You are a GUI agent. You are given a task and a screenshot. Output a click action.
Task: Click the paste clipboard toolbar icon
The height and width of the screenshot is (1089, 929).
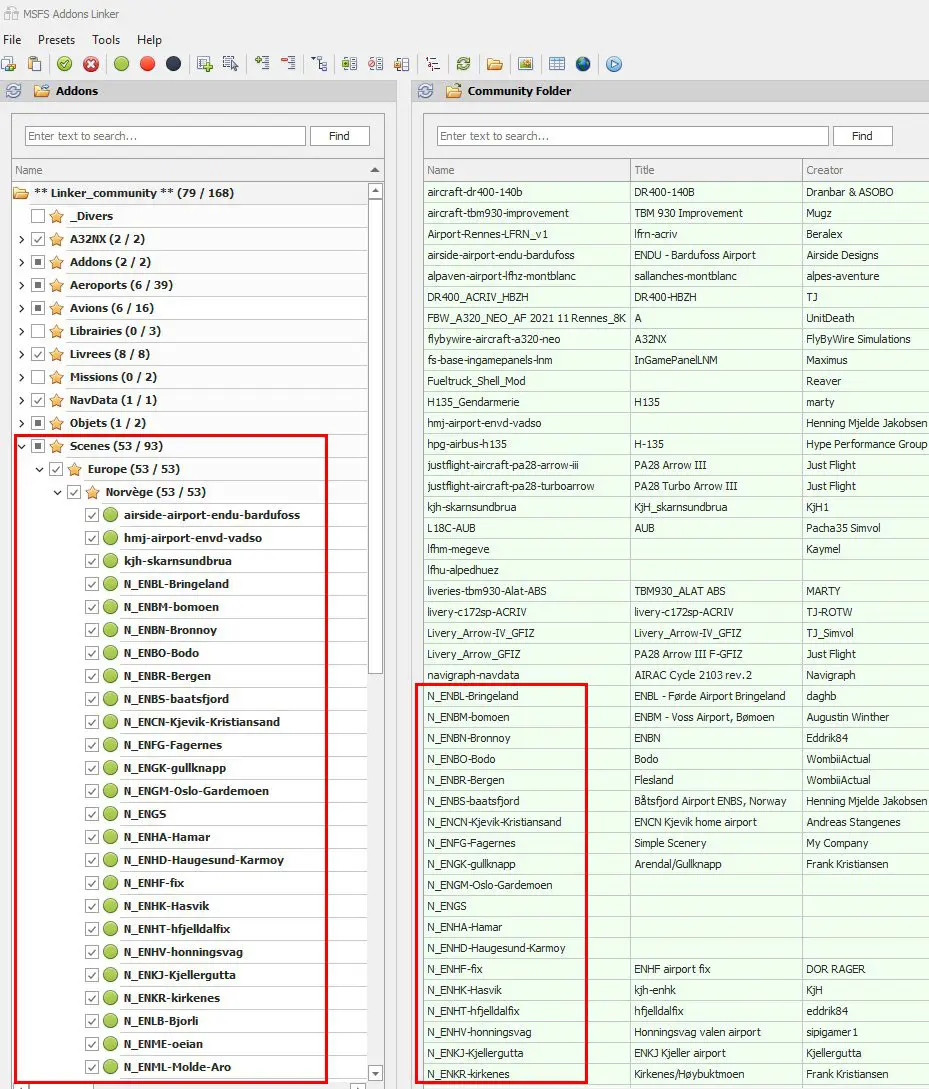click(x=34, y=64)
